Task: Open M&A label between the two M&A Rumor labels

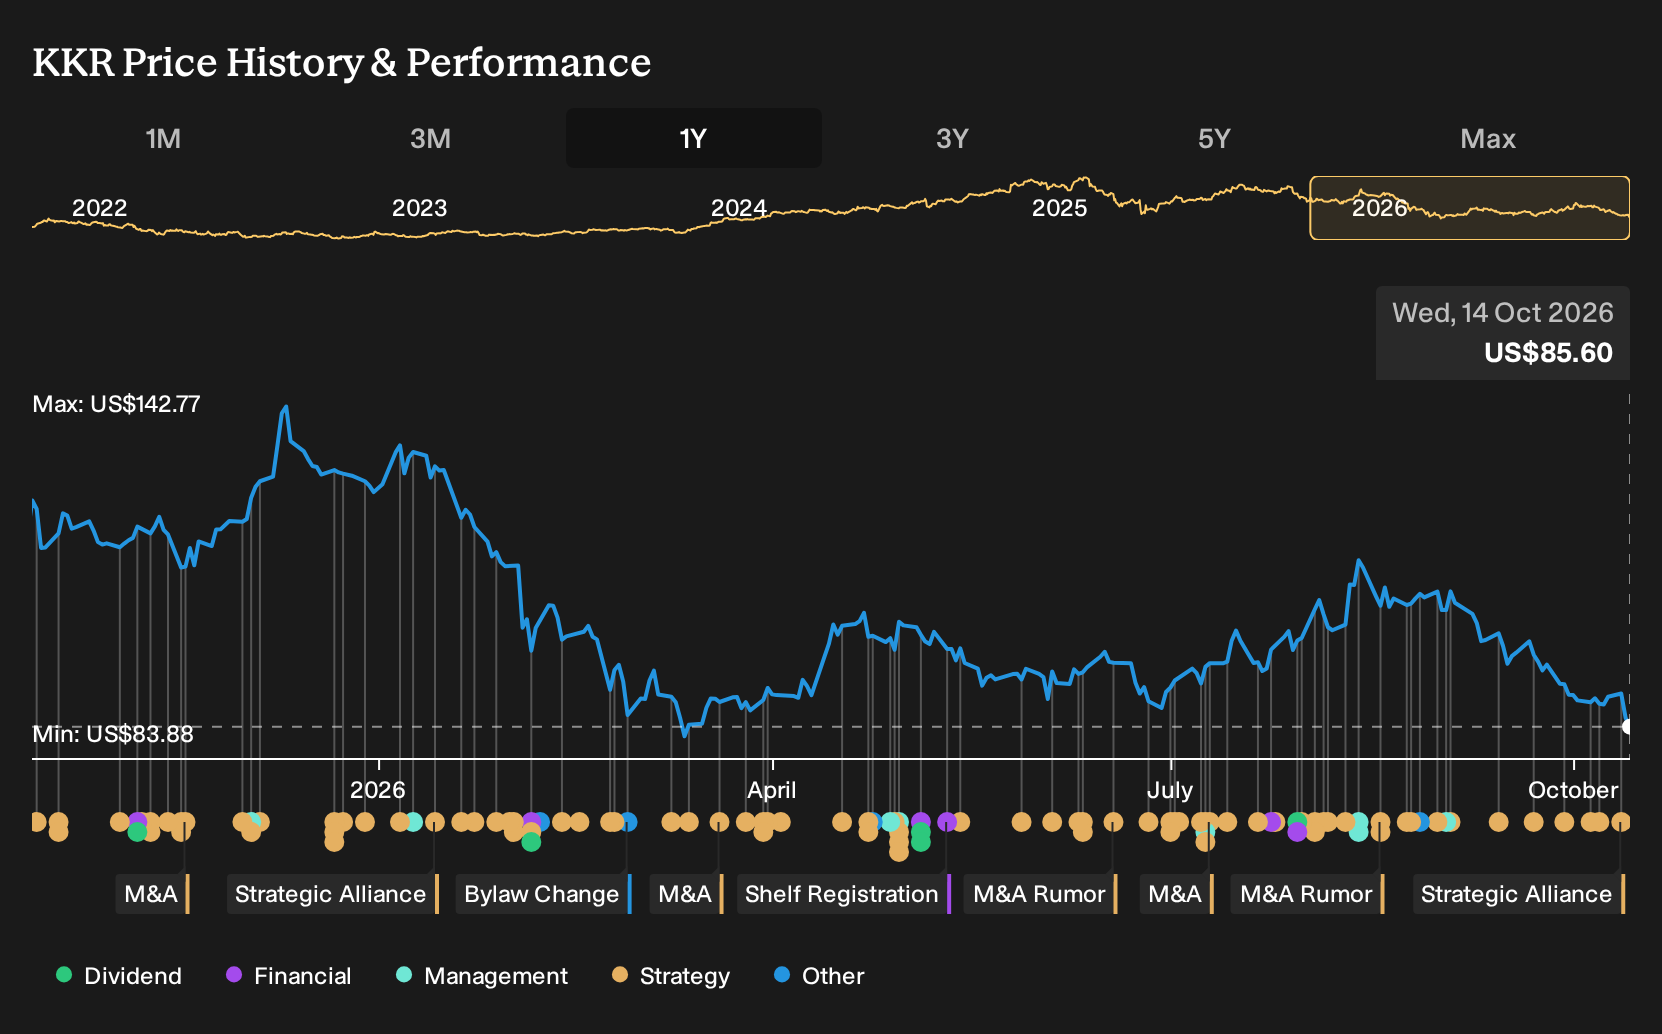Action: [1176, 894]
